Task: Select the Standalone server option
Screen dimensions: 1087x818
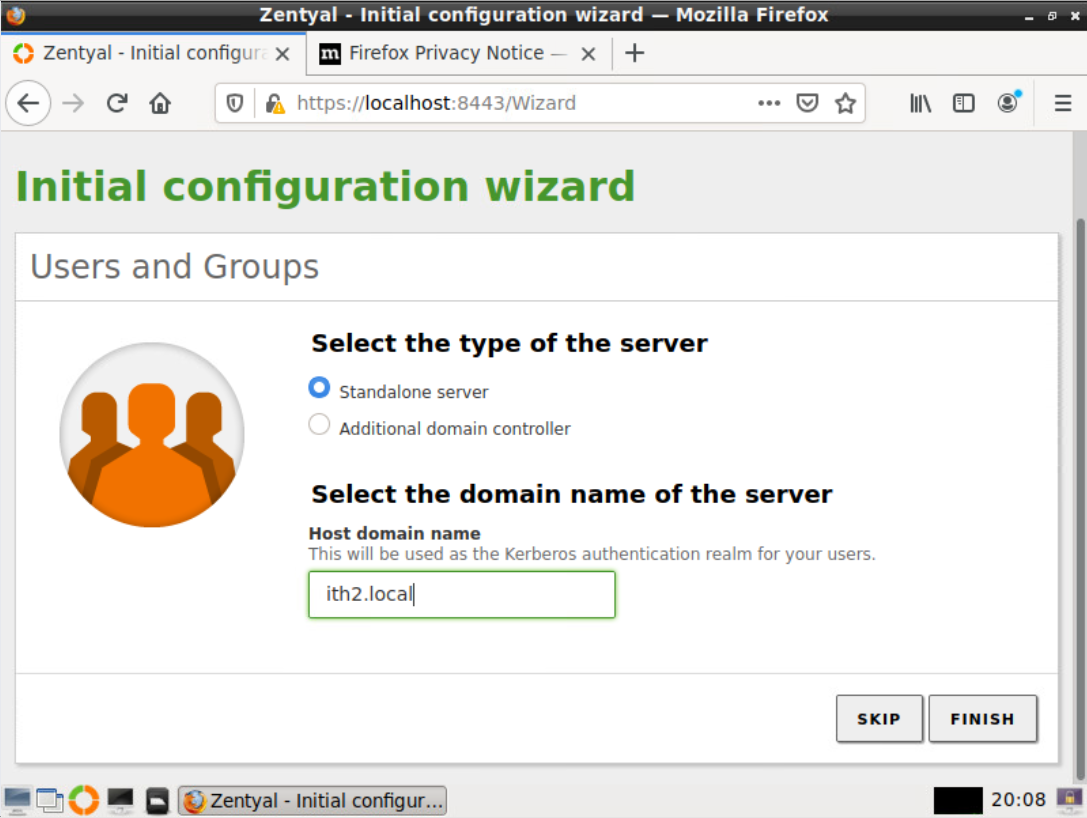Action: pyautogui.click(x=319, y=388)
